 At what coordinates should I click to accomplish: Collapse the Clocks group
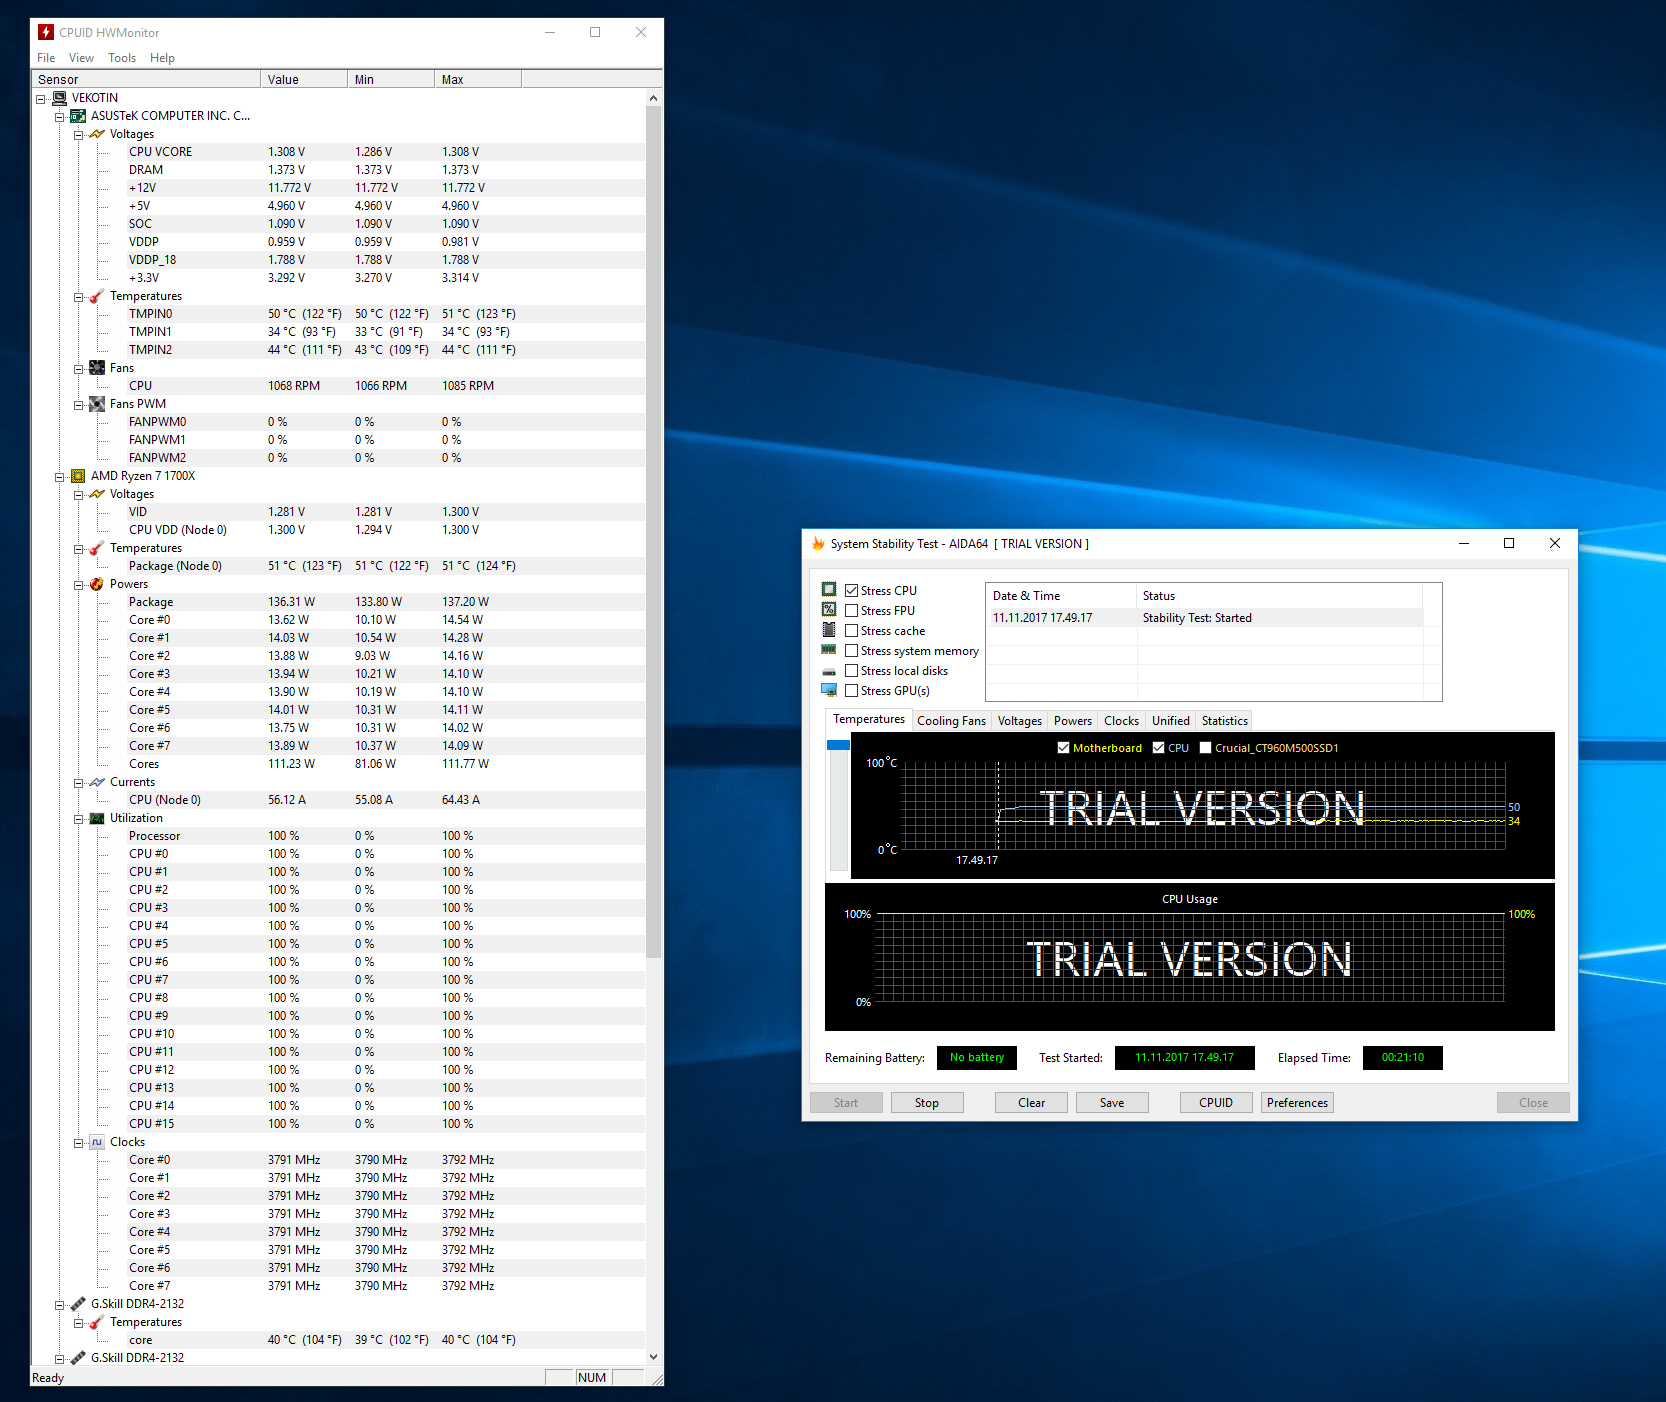pos(79,1143)
